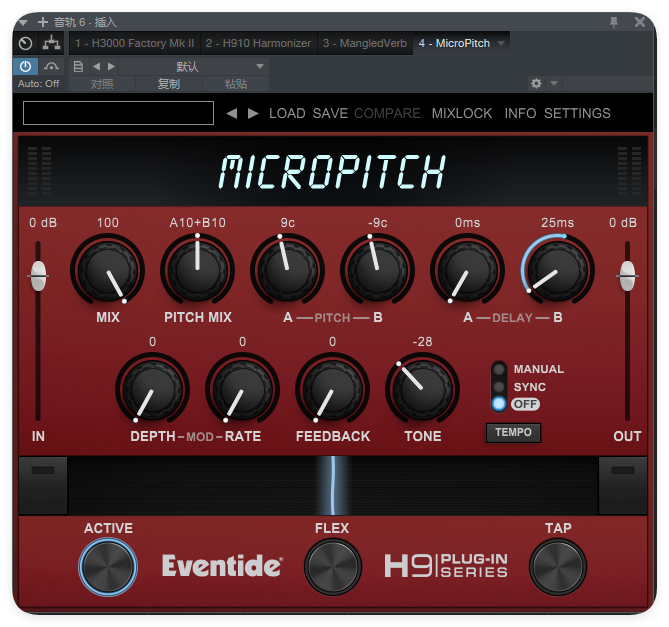Open the 默认 preset dropdown
669x627 pixels.
[193, 67]
